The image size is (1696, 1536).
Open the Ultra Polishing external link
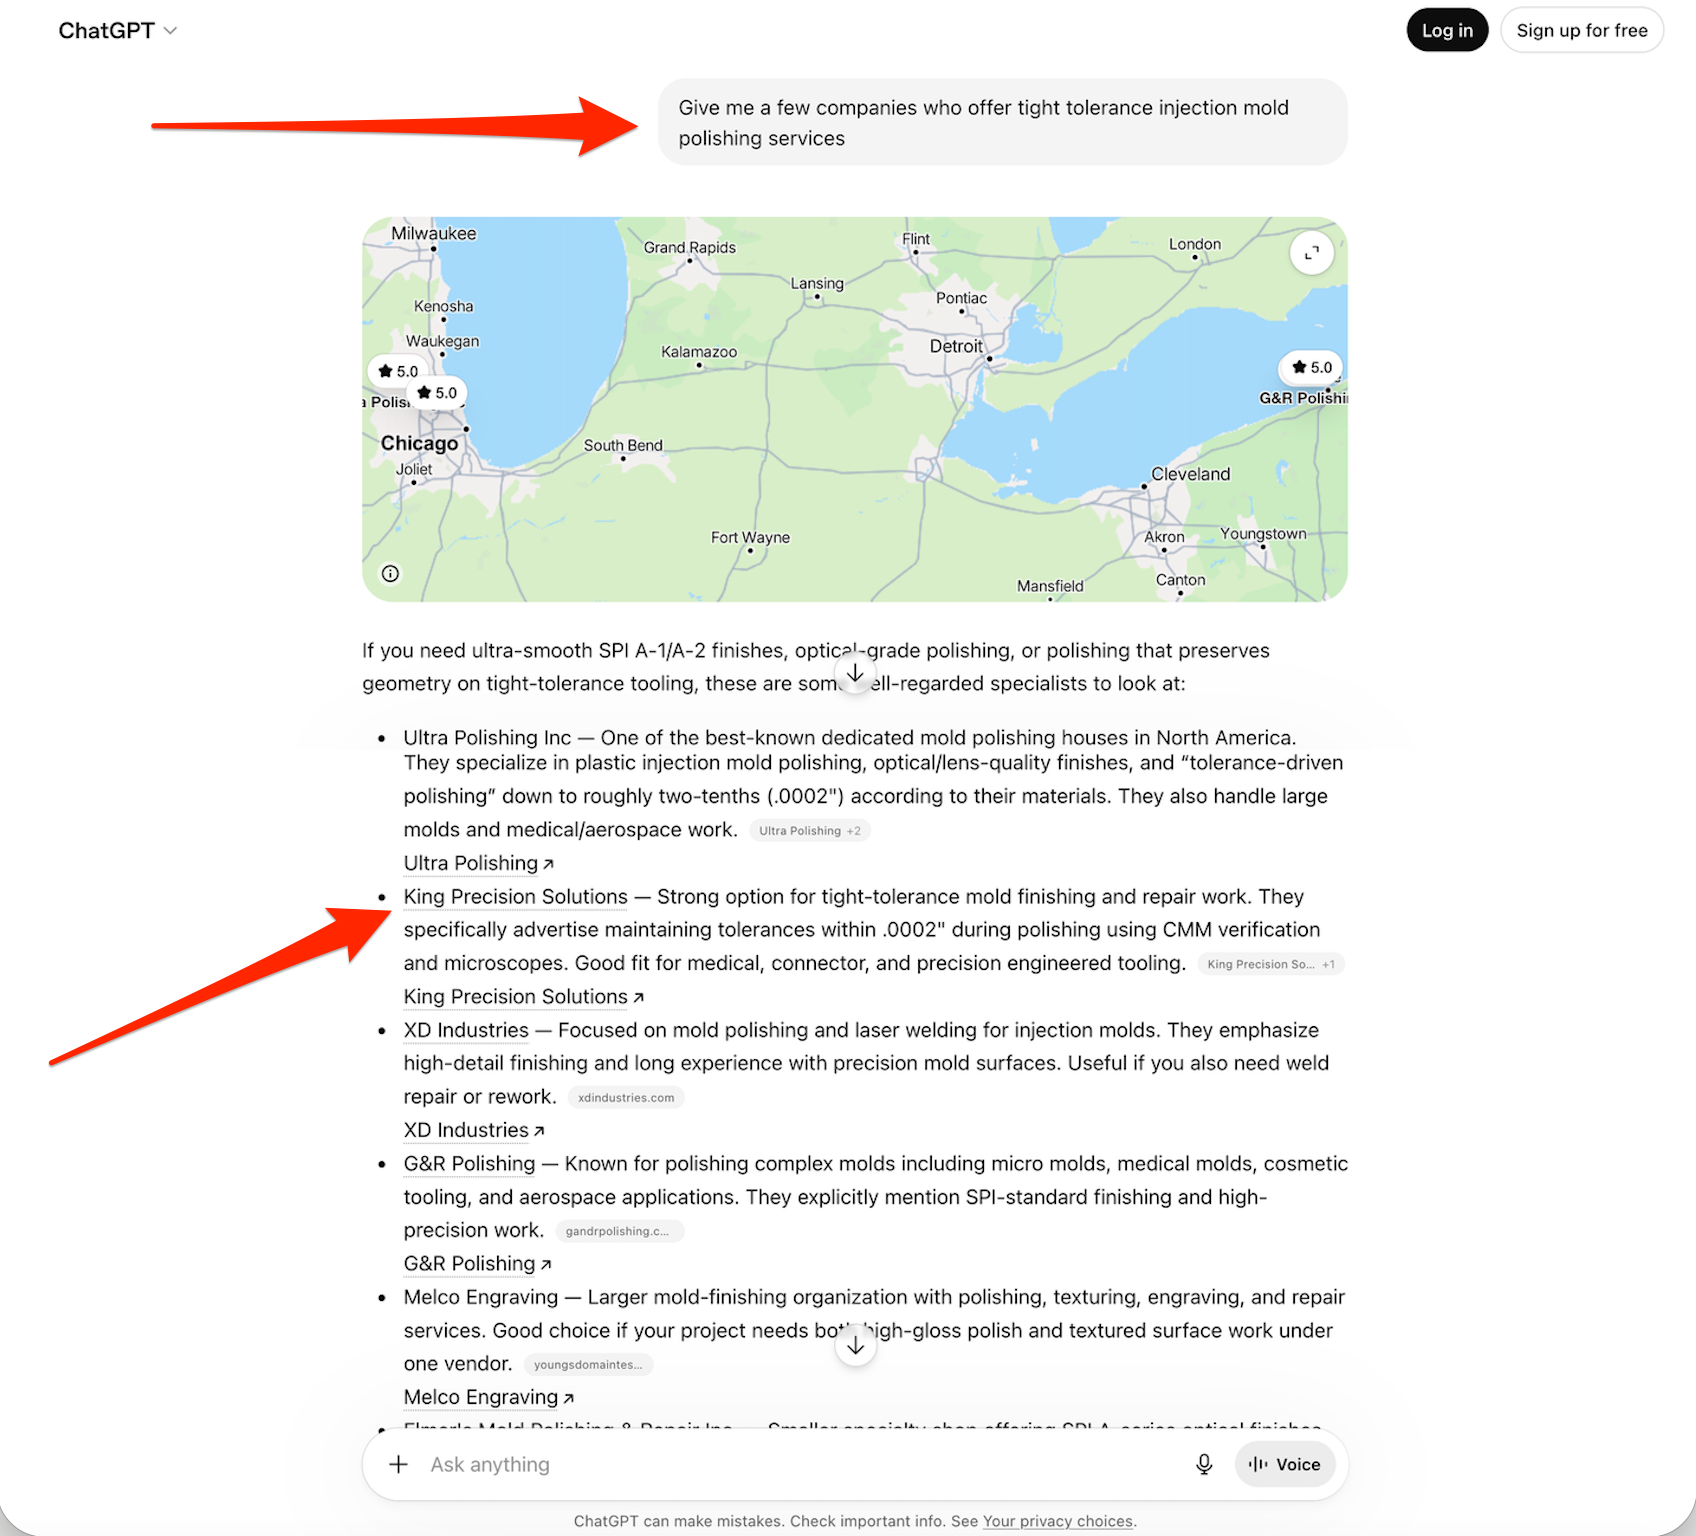tap(478, 863)
